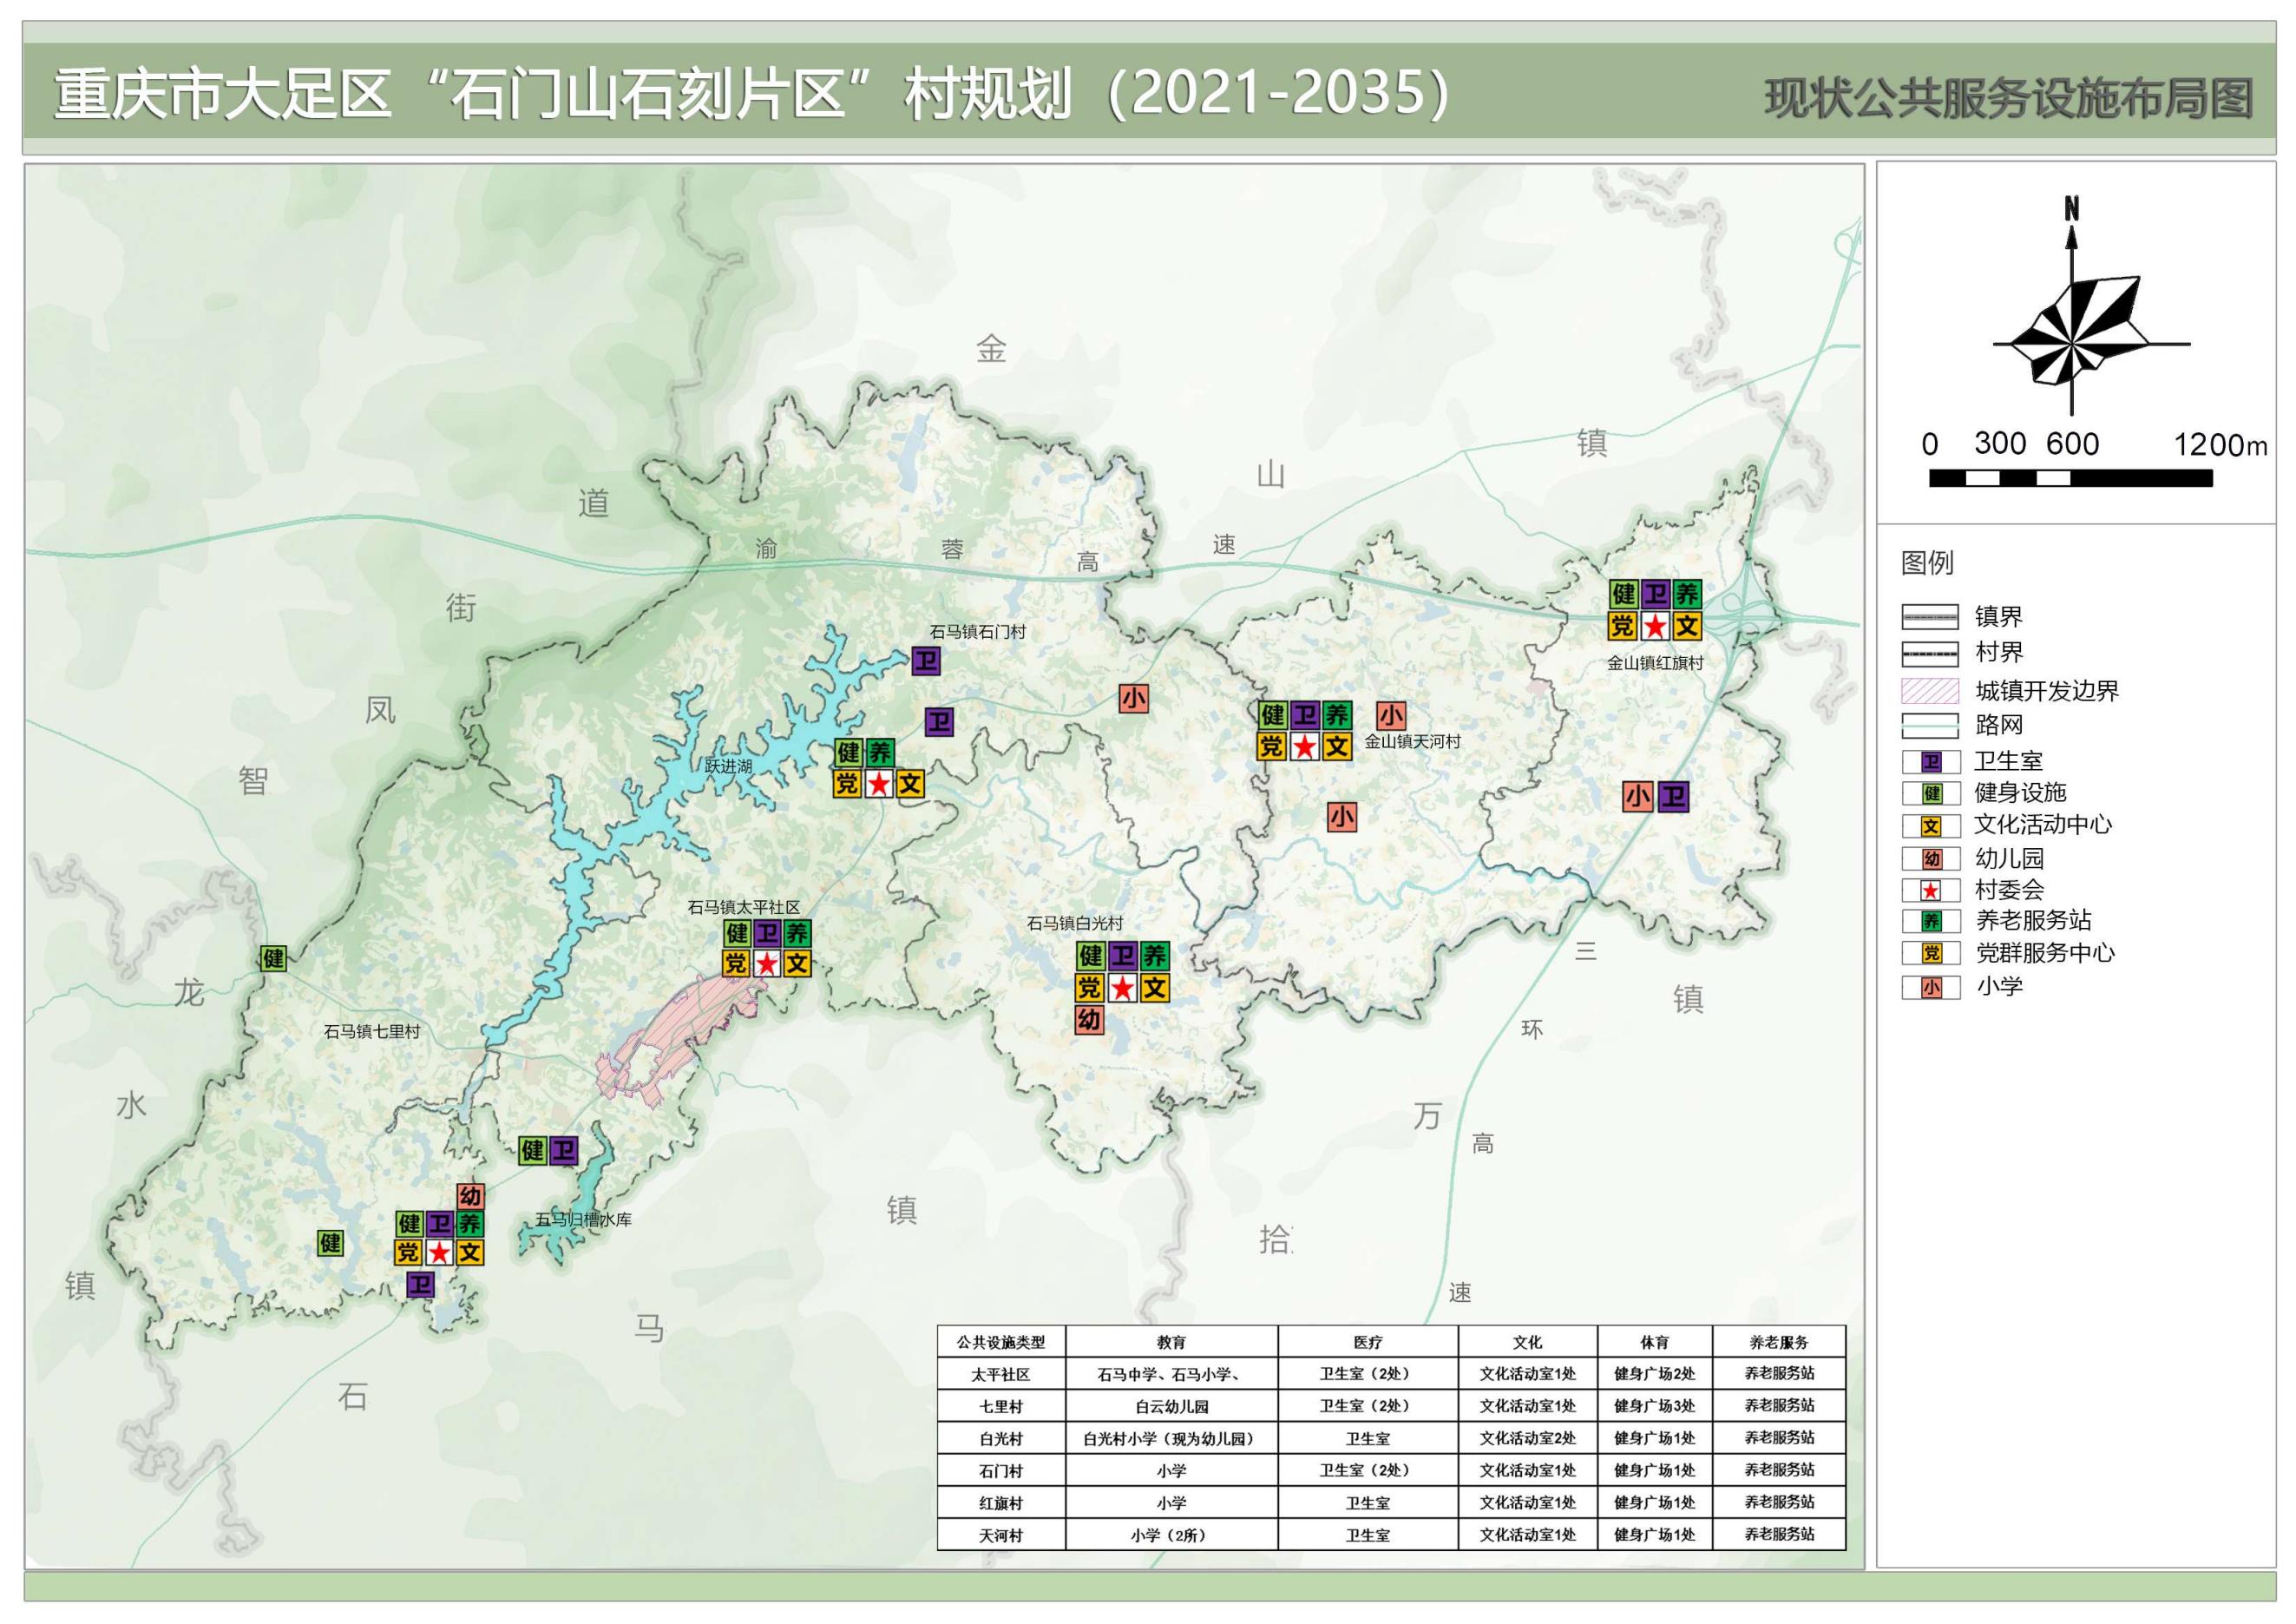Click the 五马归槽水库 reservoir label
Image resolution: width=2296 pixels, height=1624 pixels.
pos(583,1219)
